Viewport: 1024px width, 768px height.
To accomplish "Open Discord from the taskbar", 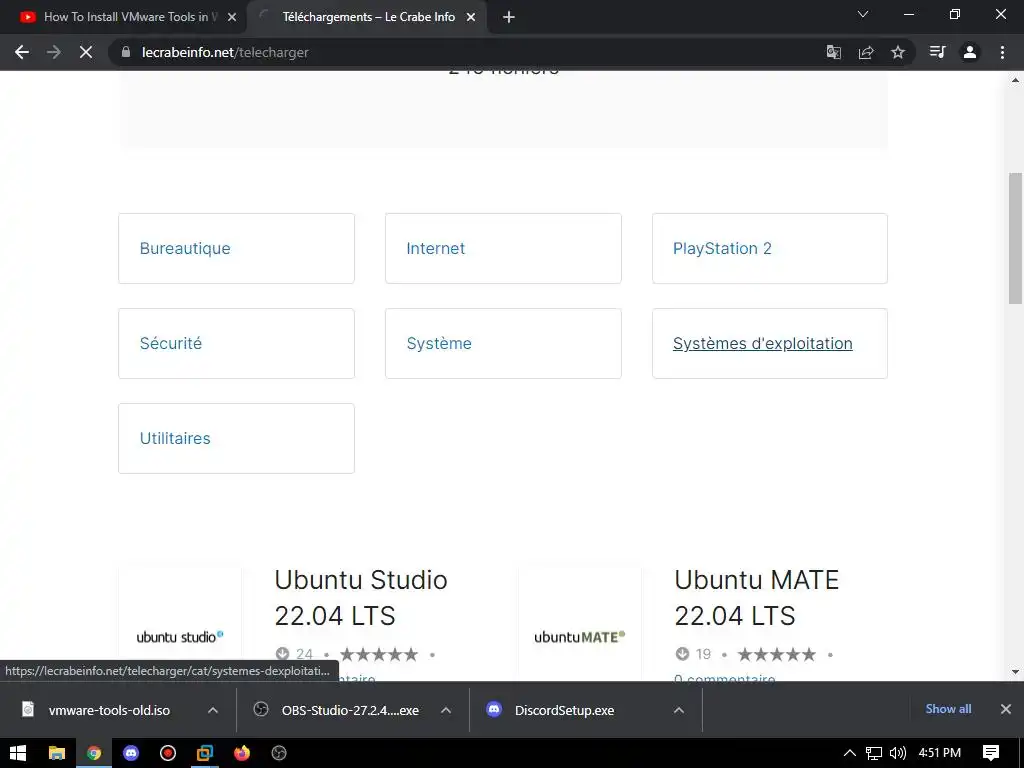I will click(x=131, y=753).
